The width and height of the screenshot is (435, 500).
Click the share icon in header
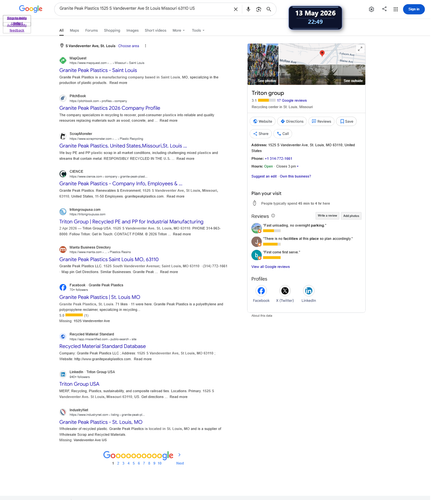click(x=384, y=9)
